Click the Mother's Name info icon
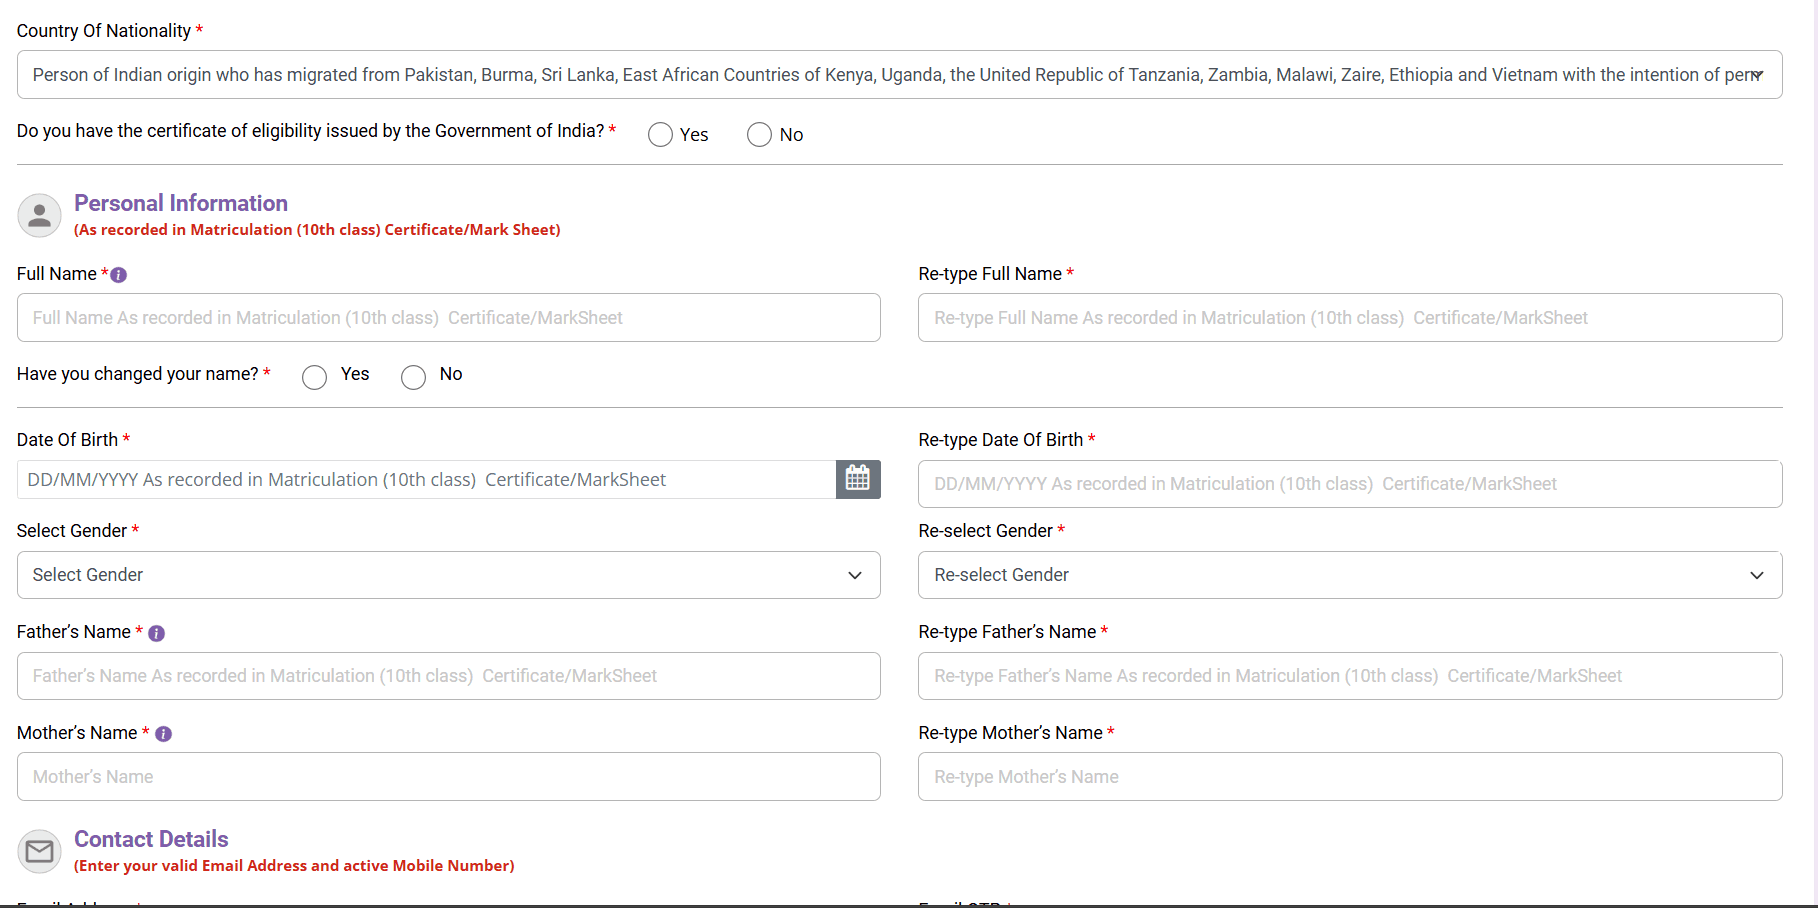Viewport: 1818px width, 908px height. (164, 734)
